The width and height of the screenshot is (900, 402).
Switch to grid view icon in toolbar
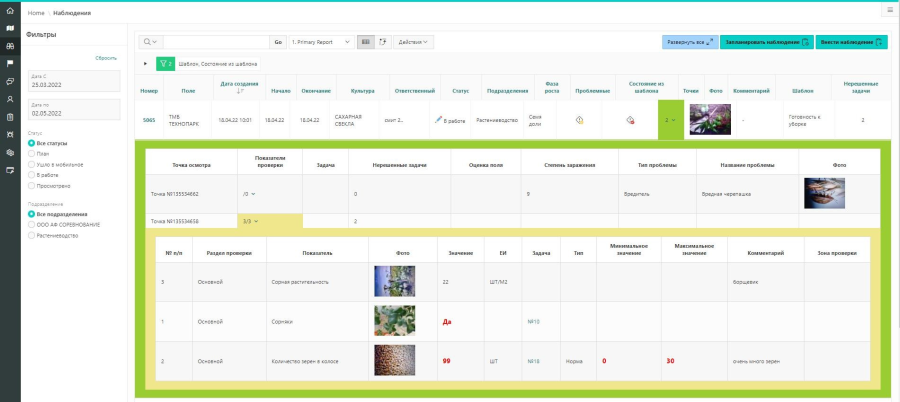point(366,42)
